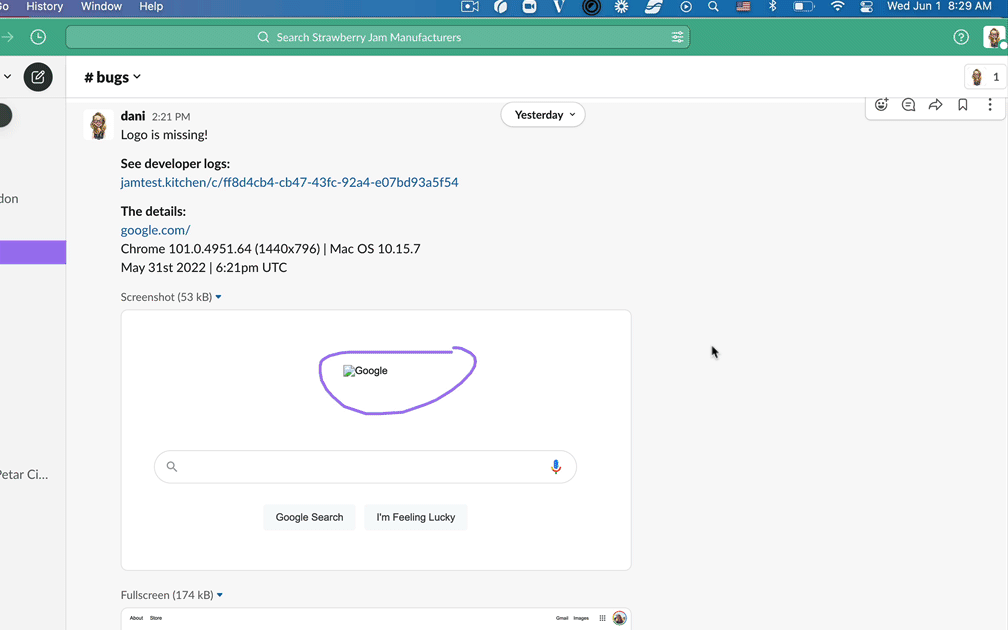Image resolution: width=1008 pixels, height=630 pixels.
Task: Open your profile avatar menu
Action: pyautogui.click(x=994, y=37)
